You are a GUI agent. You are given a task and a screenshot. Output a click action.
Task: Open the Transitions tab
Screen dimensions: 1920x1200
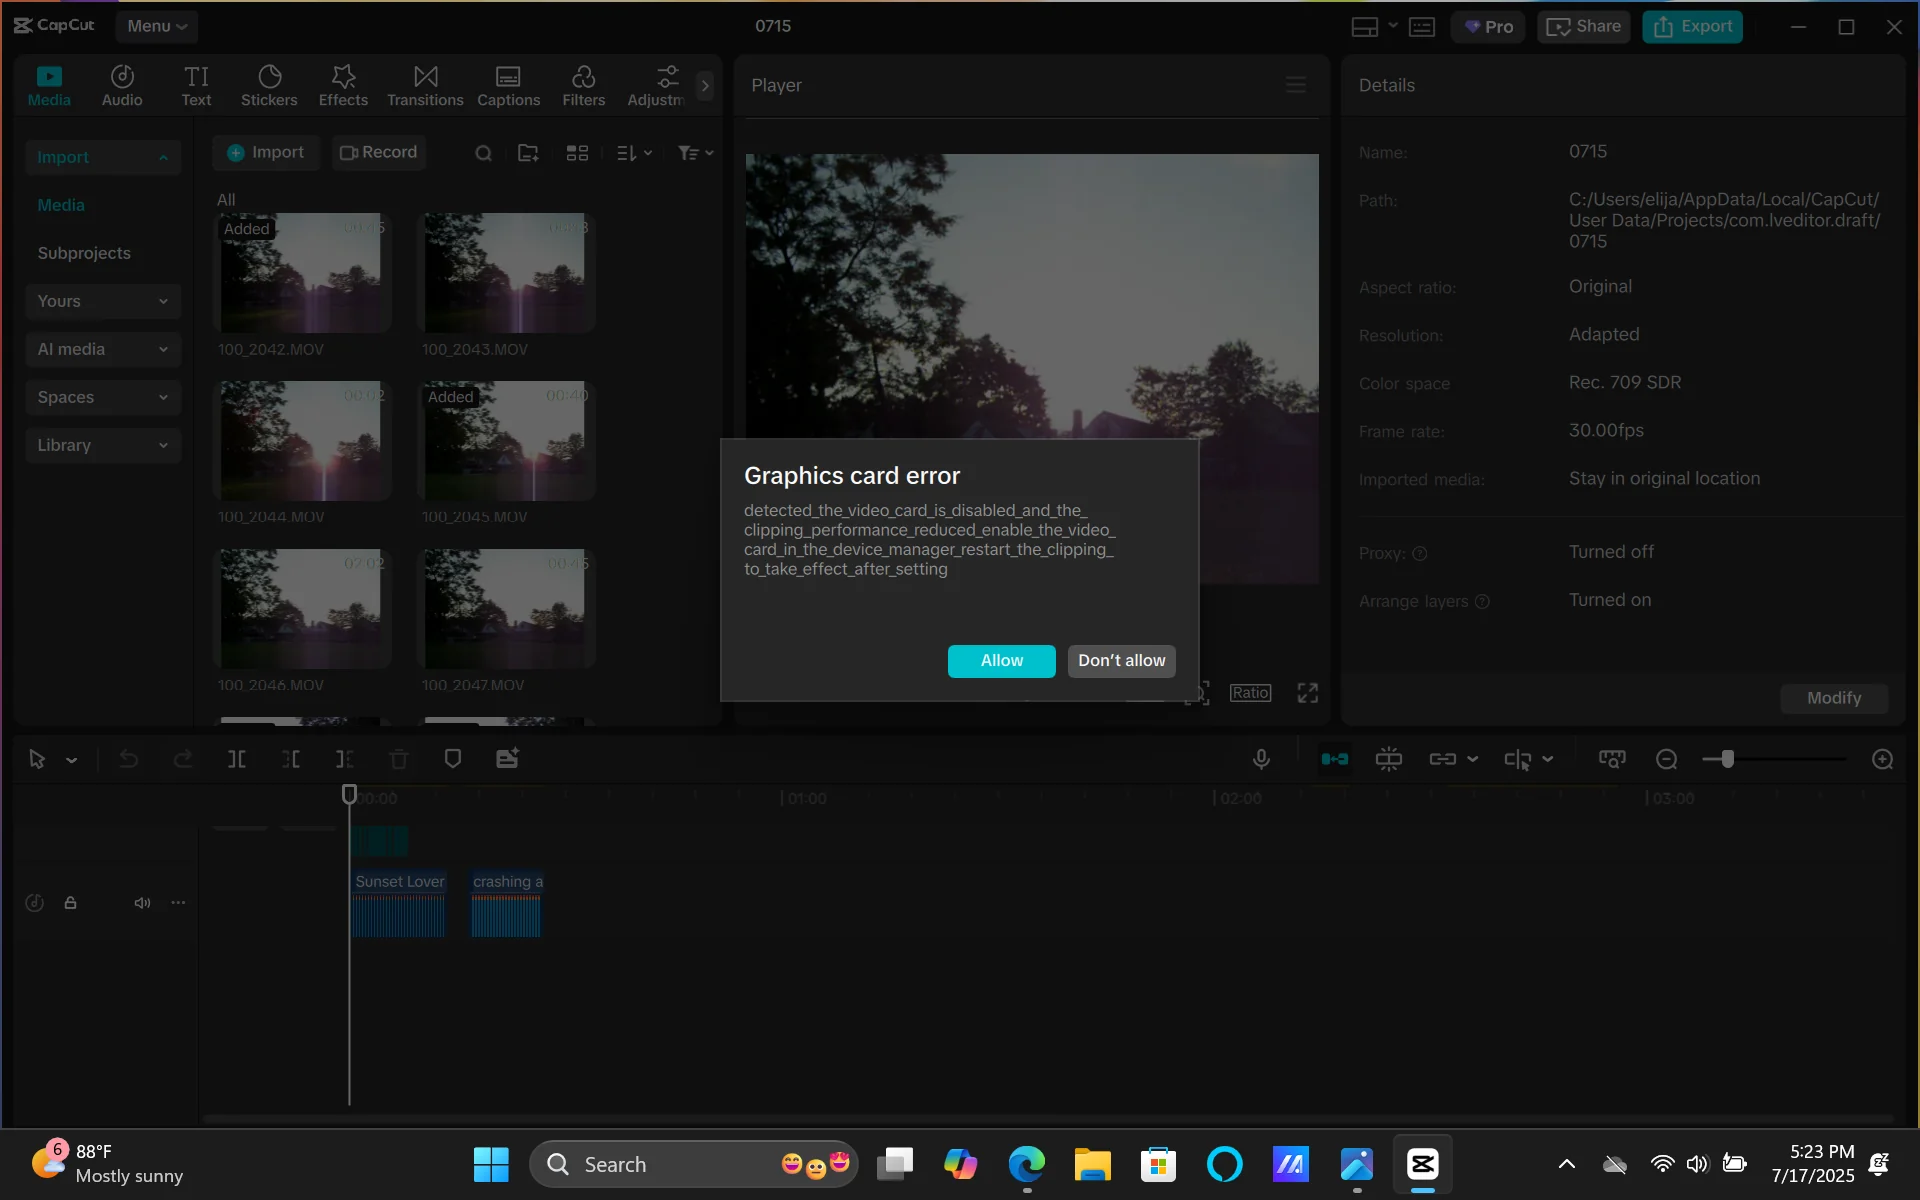pos(425,86)
